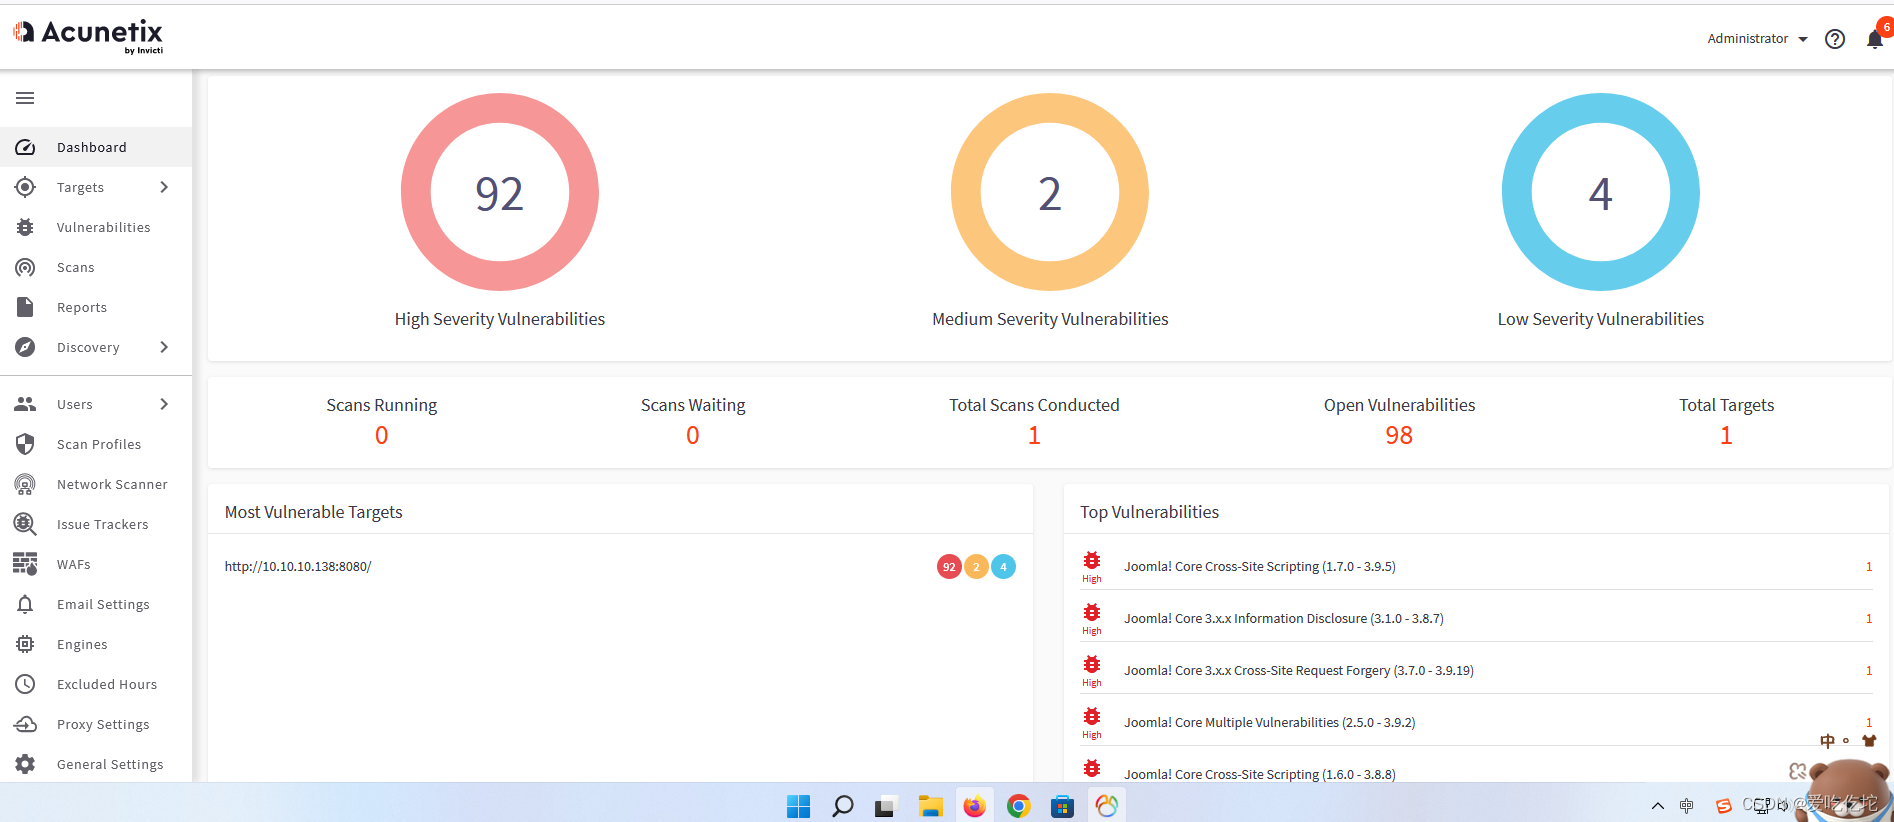Click the Scan Profiles shield icon

tap(25, 444)
